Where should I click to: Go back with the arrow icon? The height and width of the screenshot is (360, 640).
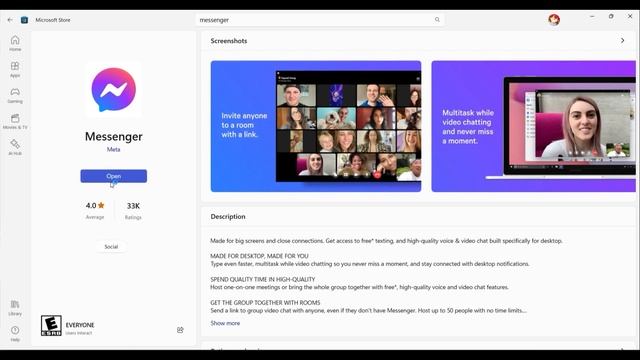click(x=10, y=20)
